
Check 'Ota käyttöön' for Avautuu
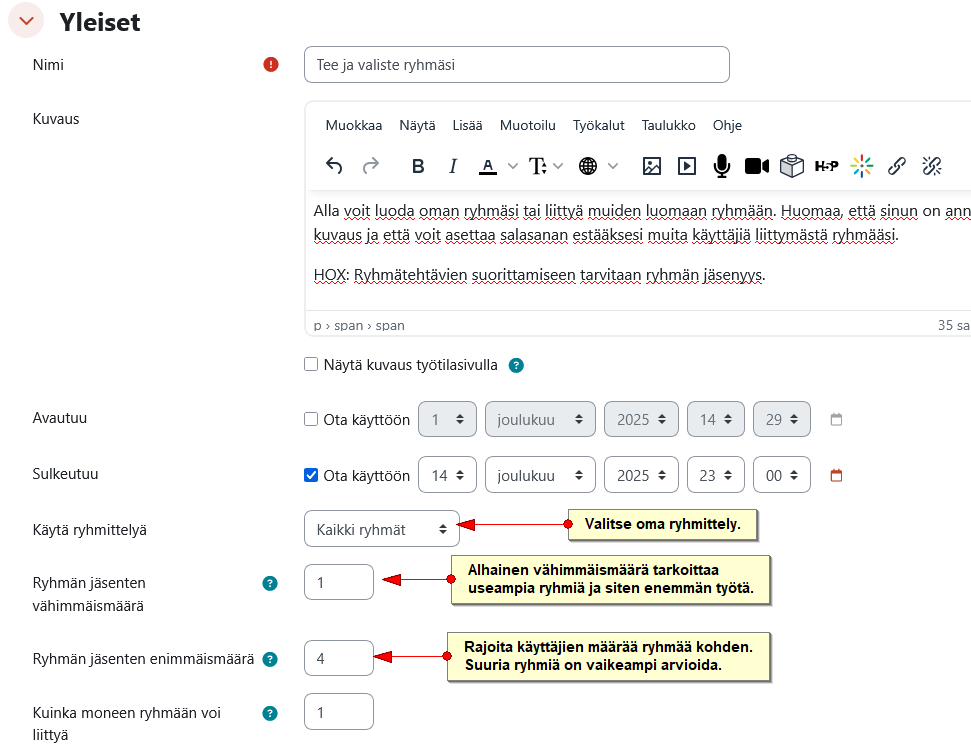coord(311,419)
